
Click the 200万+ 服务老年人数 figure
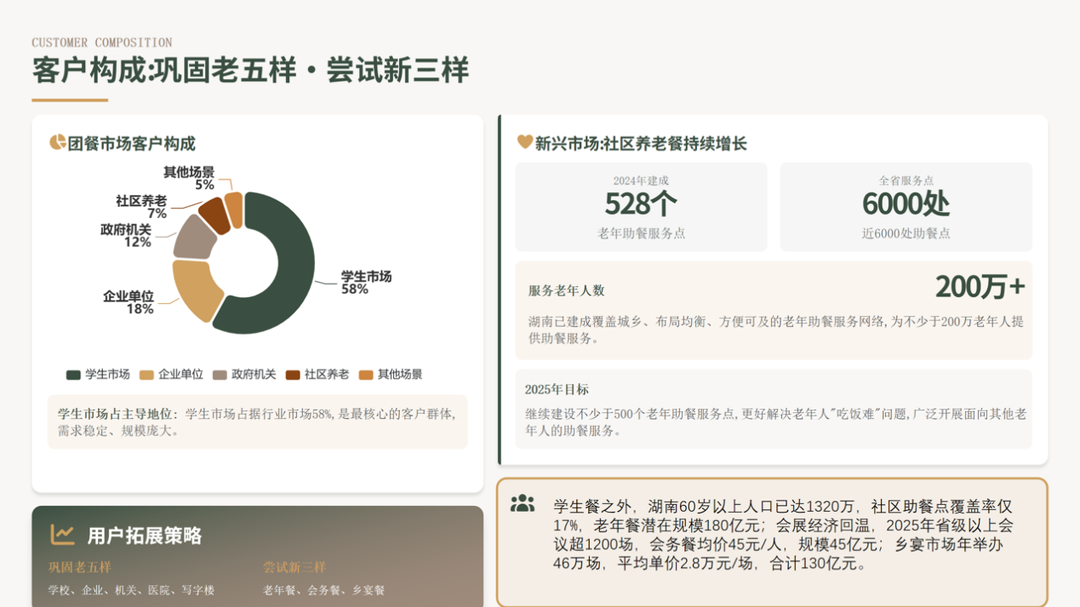click(x=980, y=287)
